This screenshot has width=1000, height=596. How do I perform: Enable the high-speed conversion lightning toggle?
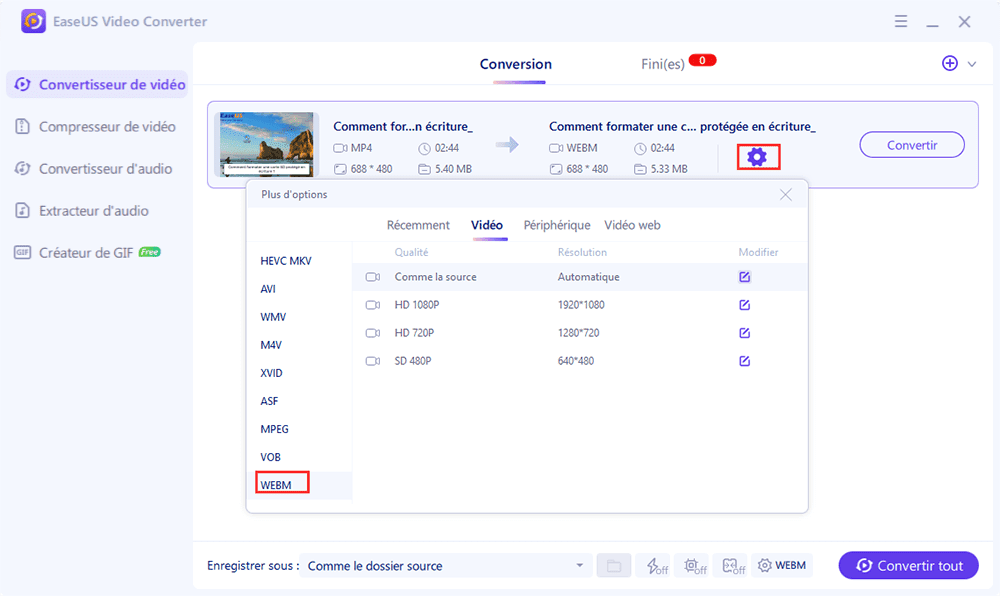pyautogui.click(x=653, y=565)
